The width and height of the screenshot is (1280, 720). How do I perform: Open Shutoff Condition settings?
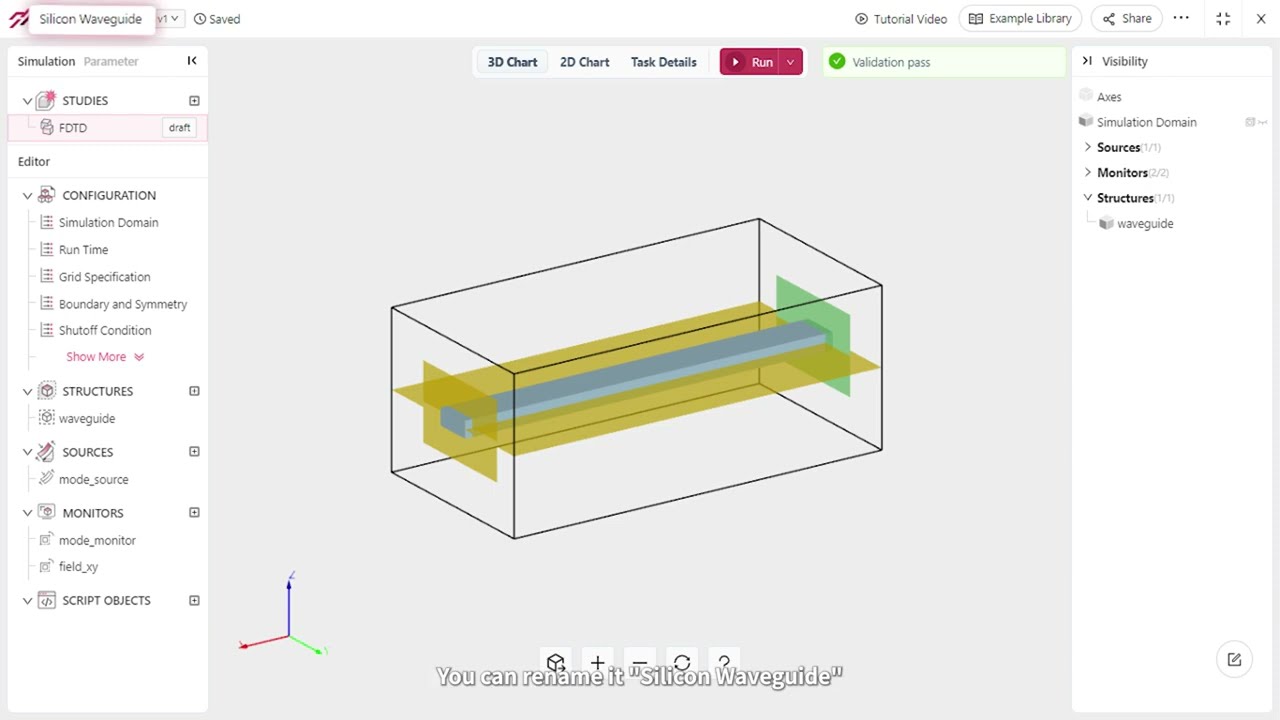105,331
